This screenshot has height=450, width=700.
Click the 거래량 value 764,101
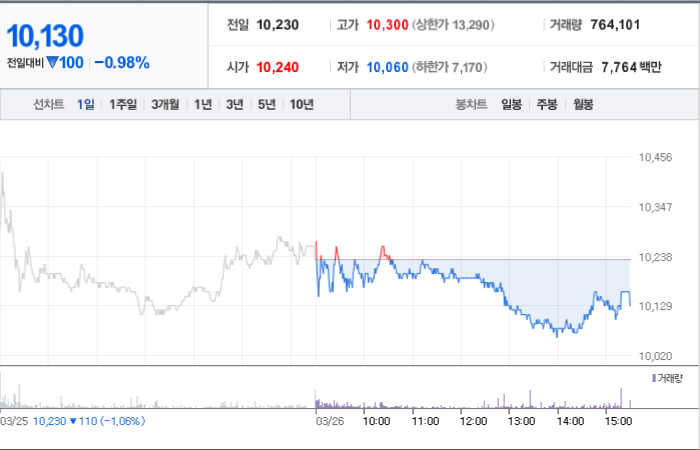point(615,25)
